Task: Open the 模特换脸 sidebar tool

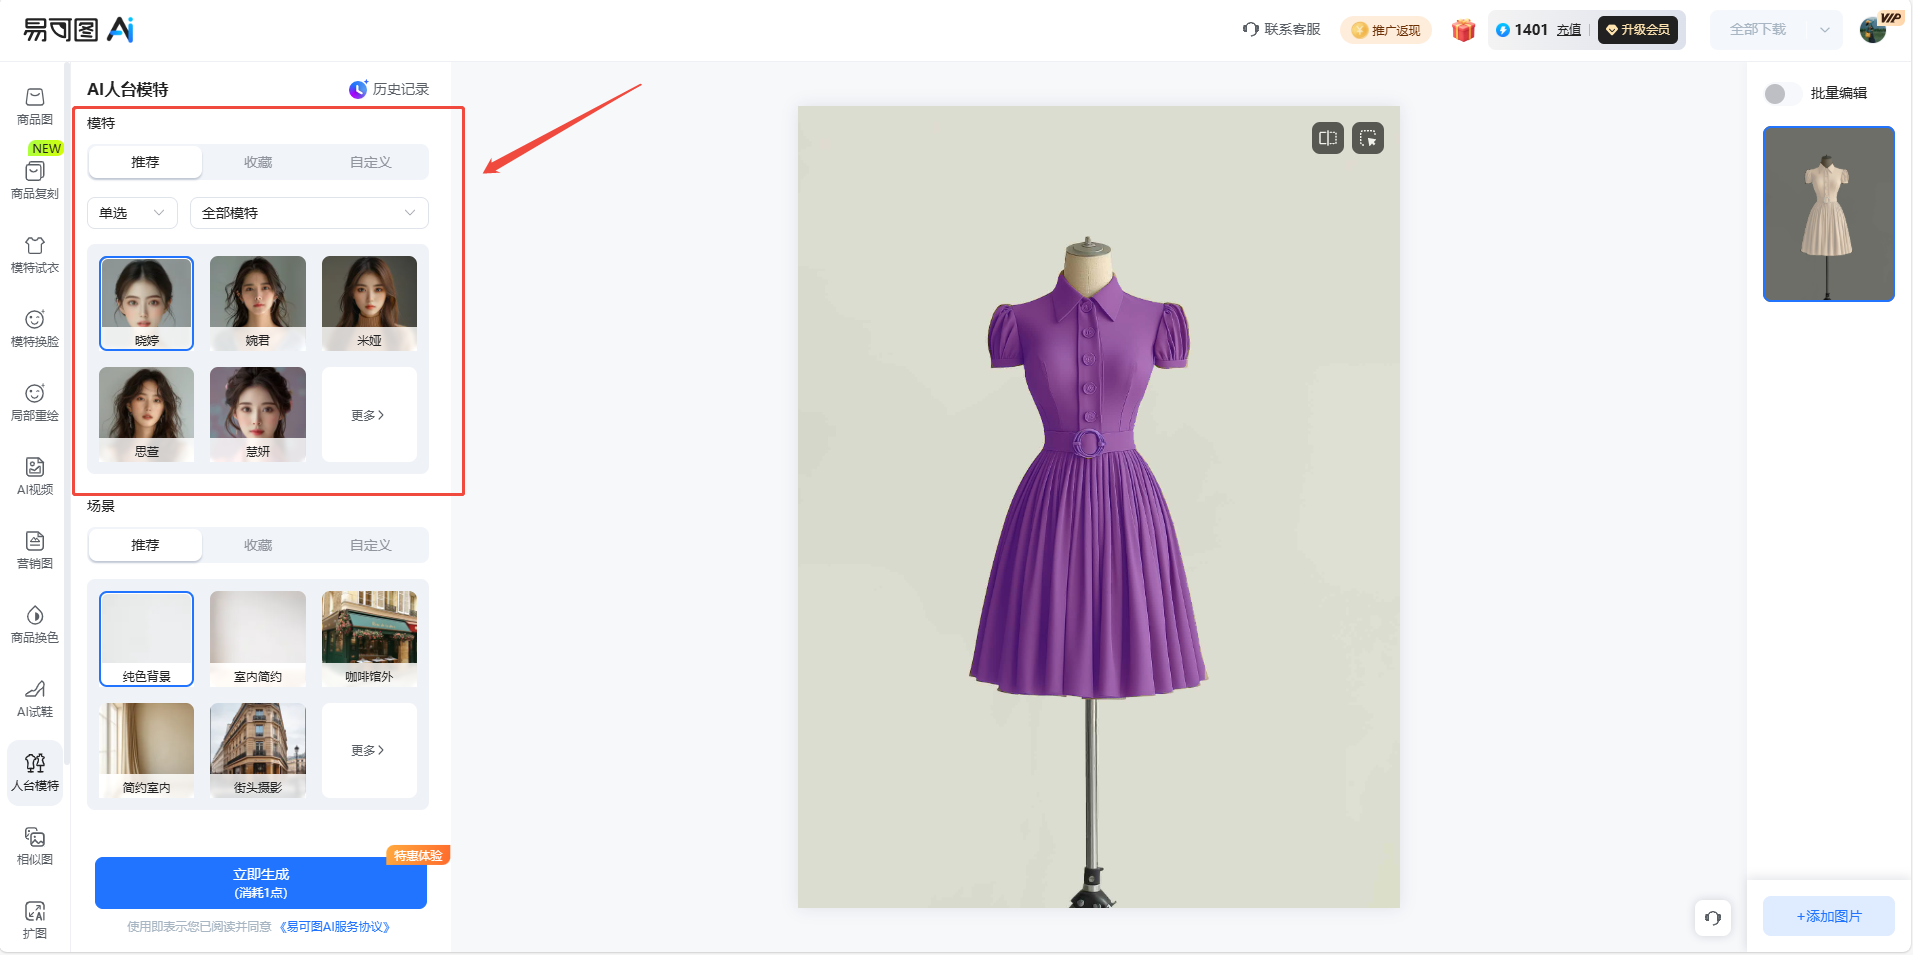Action: click(x=35, y=328)
